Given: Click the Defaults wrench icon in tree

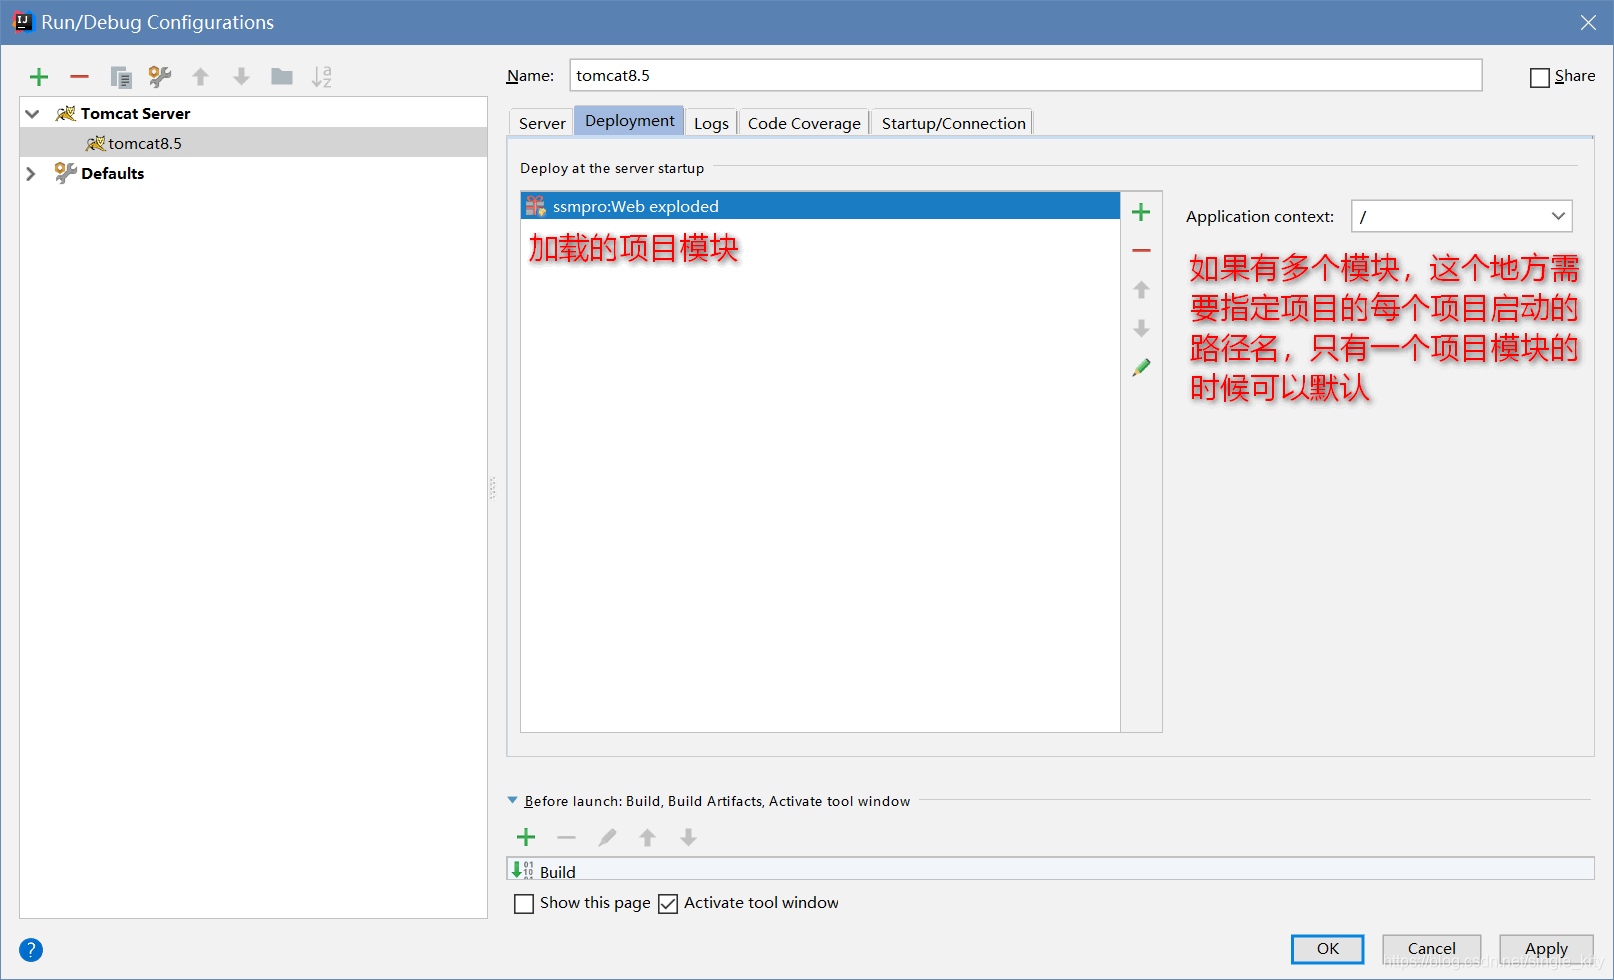Looking at the screenshot, I should click(x=65, y=173).
